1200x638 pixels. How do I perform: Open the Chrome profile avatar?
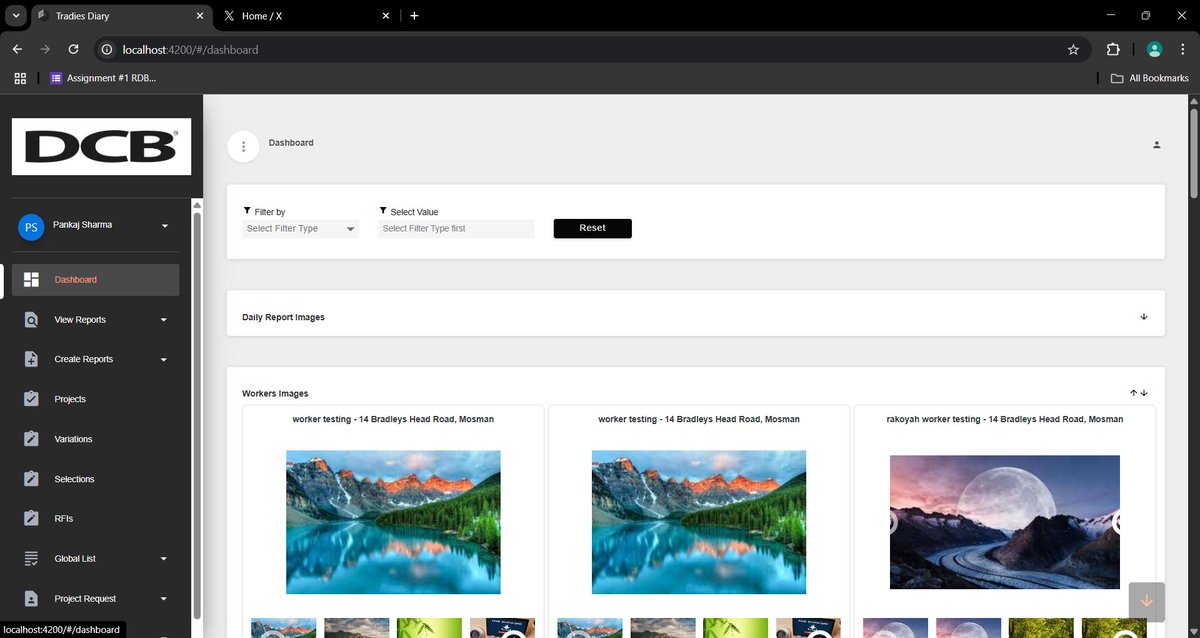(x=1154, y=49)
